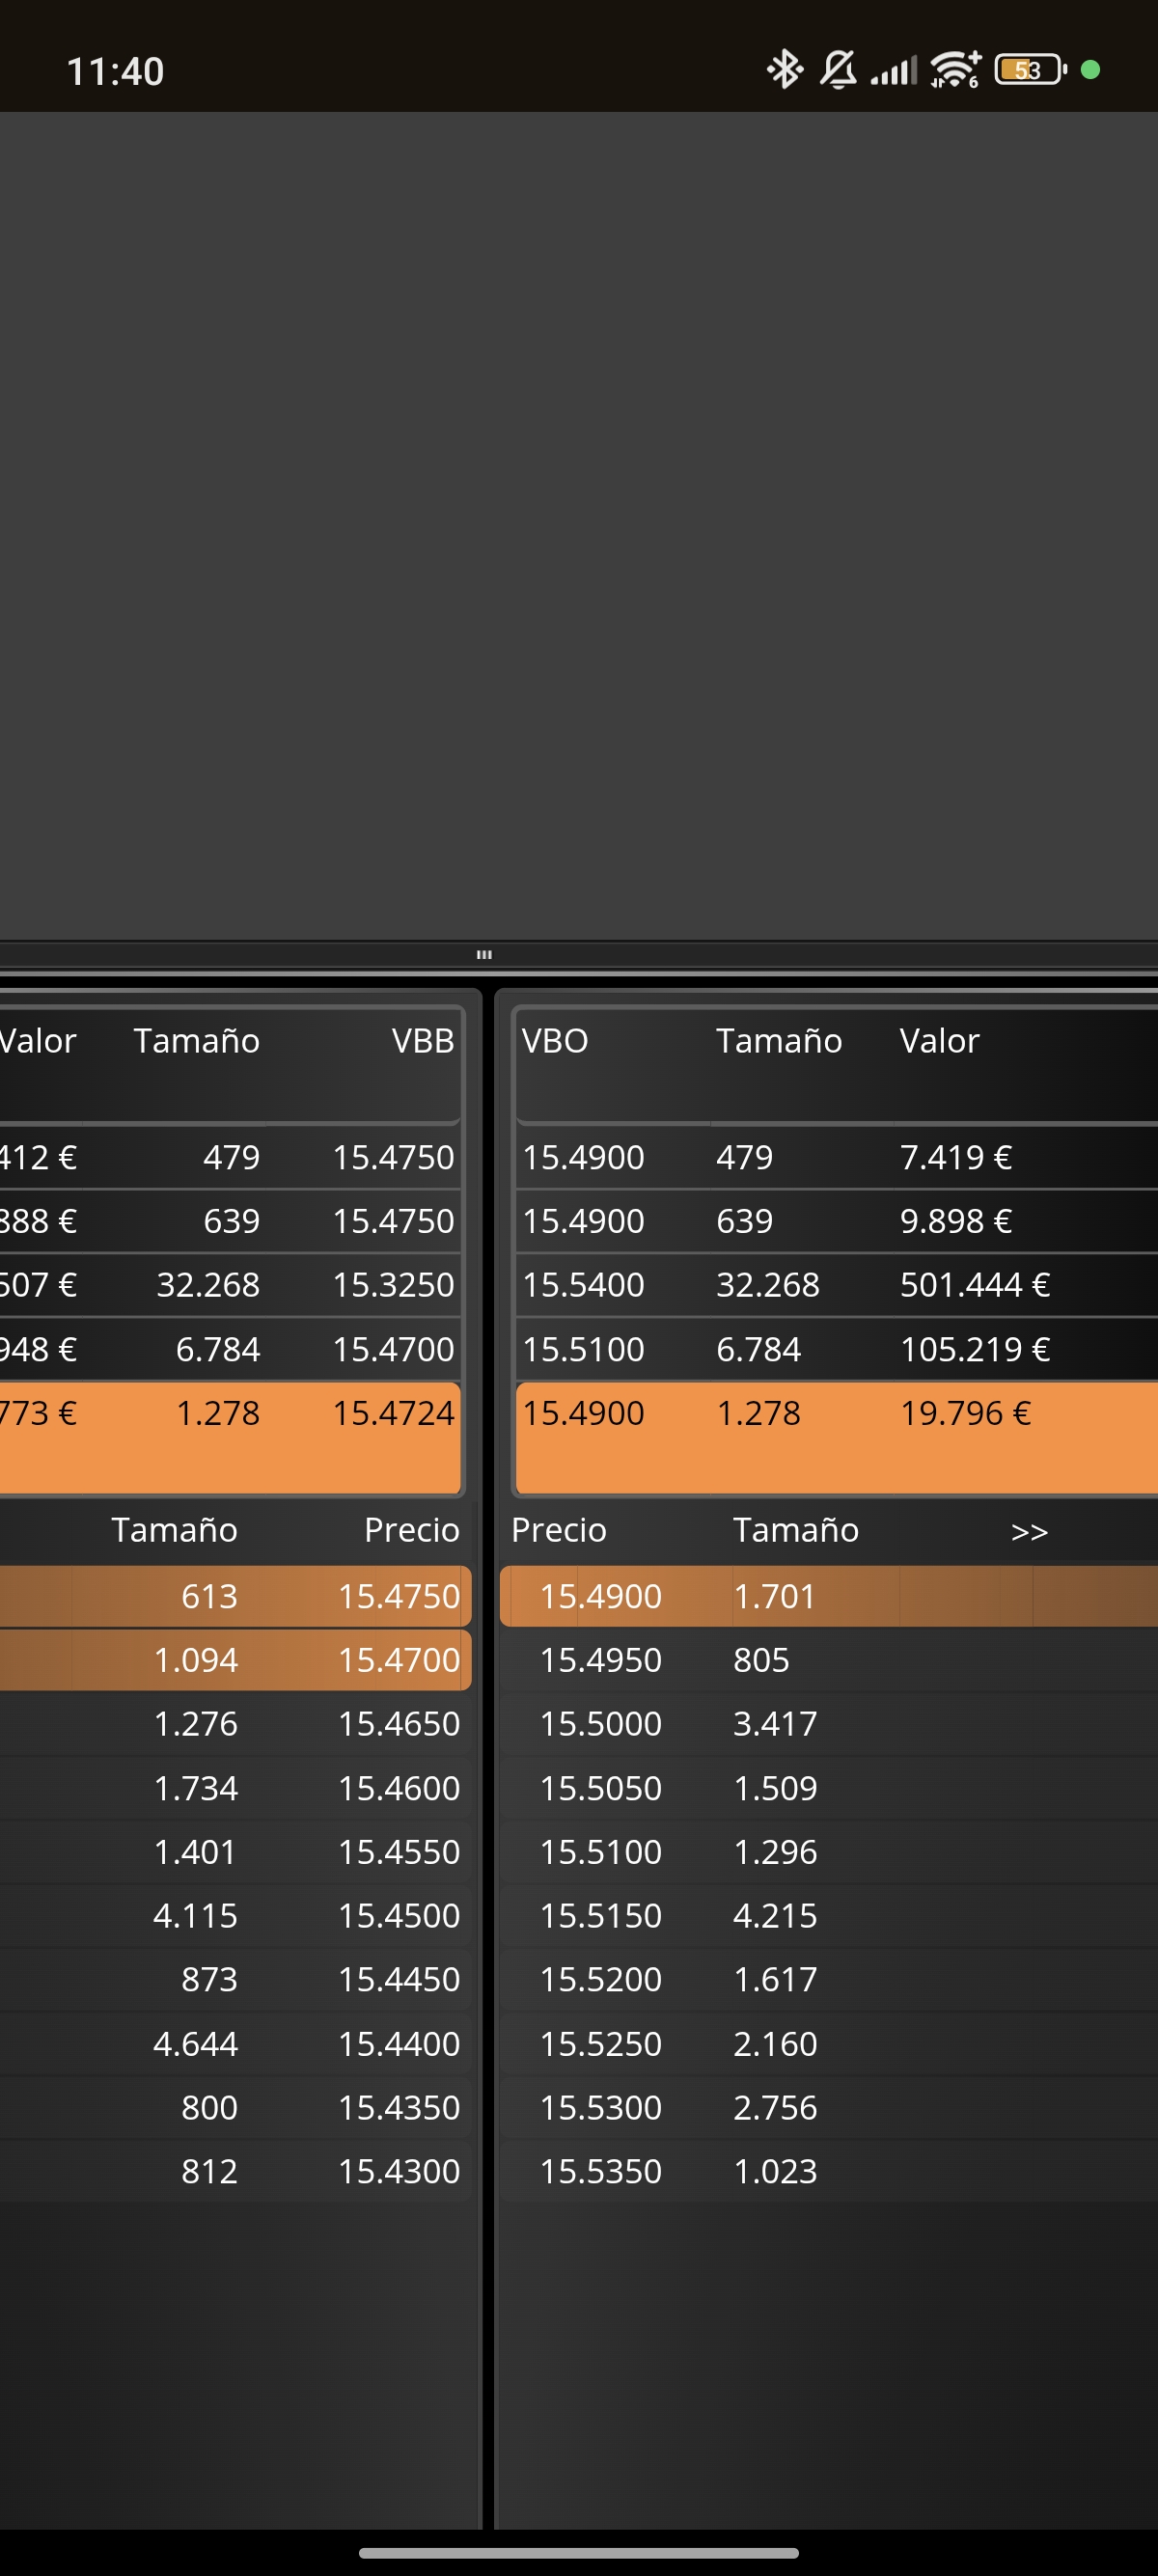Click the ask Tamaño depth column header
Screen dimensions: 1158x2576
click(x=796, y=1530)
